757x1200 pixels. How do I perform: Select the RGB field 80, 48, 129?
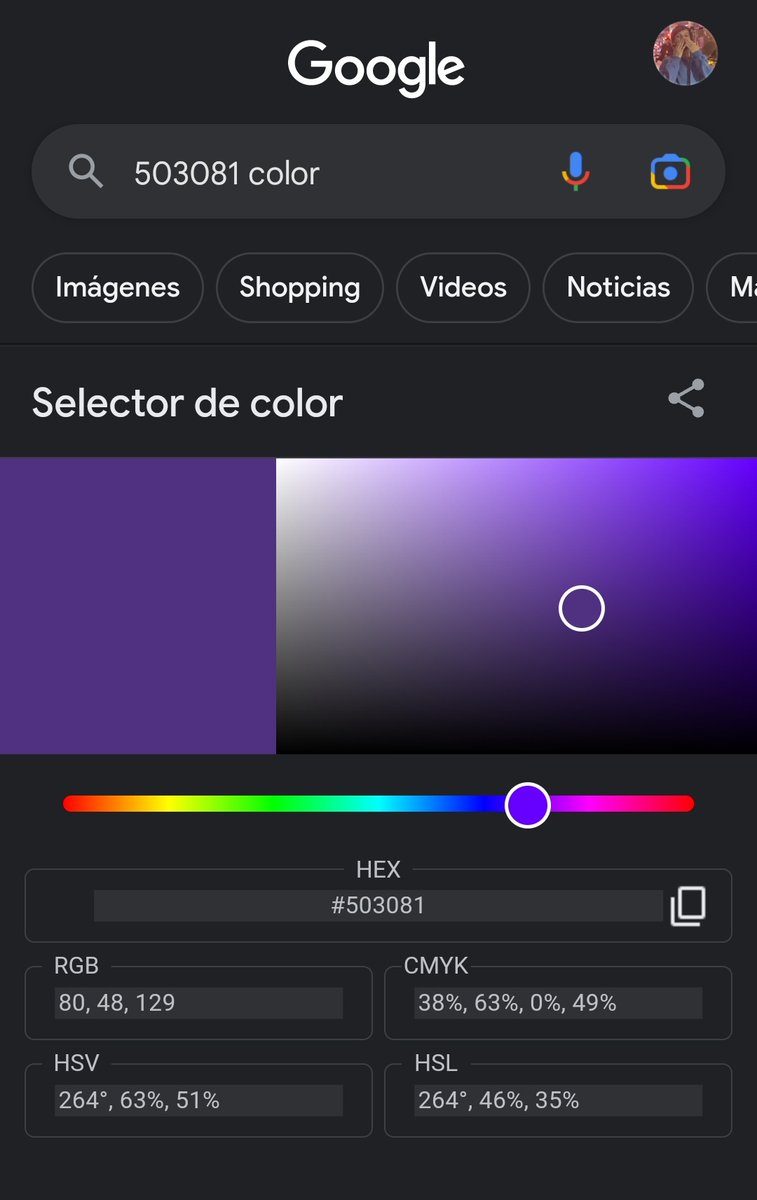tap(198, 1003)
